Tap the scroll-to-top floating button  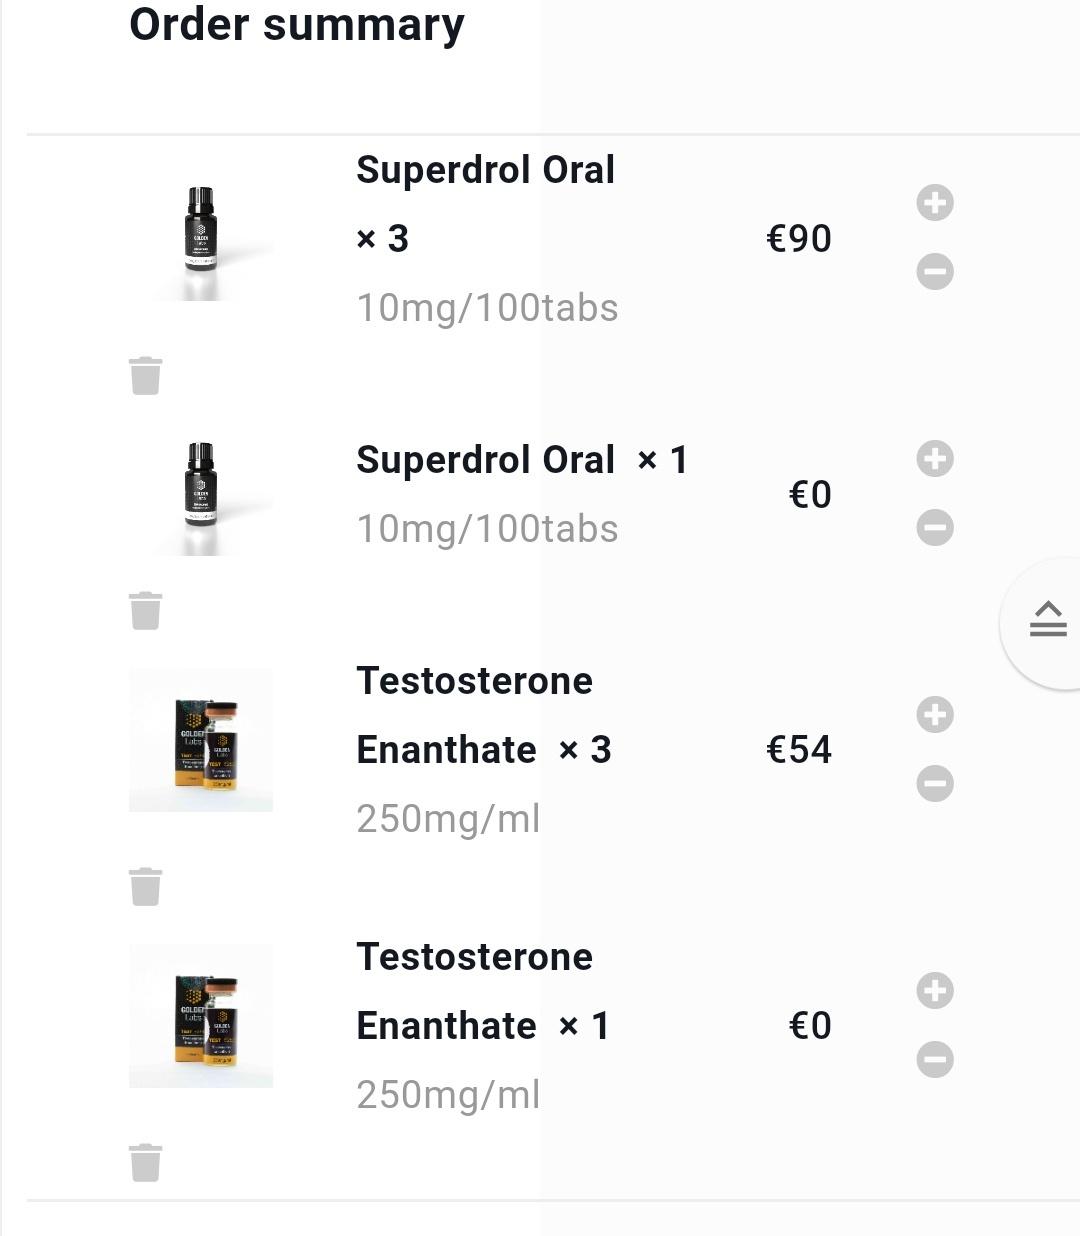point(1047,622)
